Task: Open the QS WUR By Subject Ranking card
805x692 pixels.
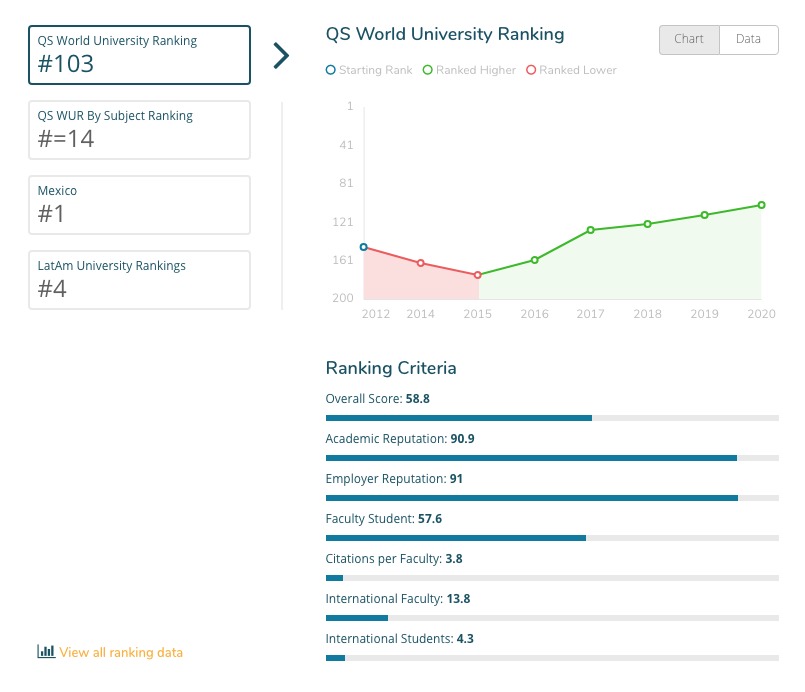Action: pyautogui.click(x=139, y=130)
